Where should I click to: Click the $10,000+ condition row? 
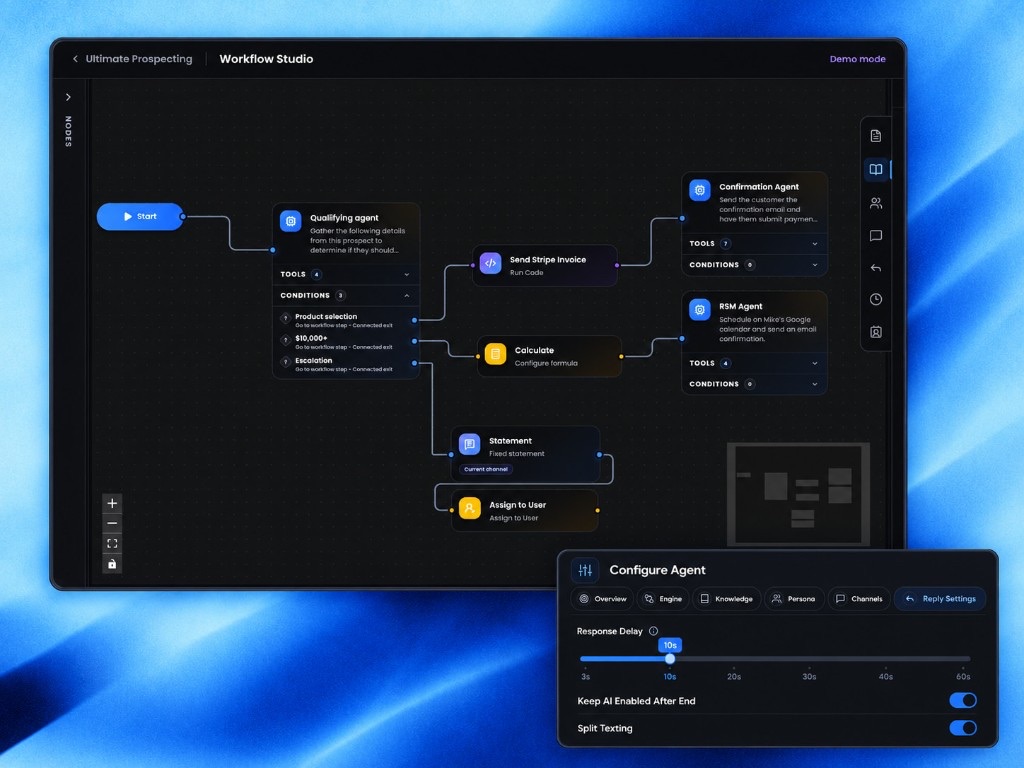click(345, 342)
